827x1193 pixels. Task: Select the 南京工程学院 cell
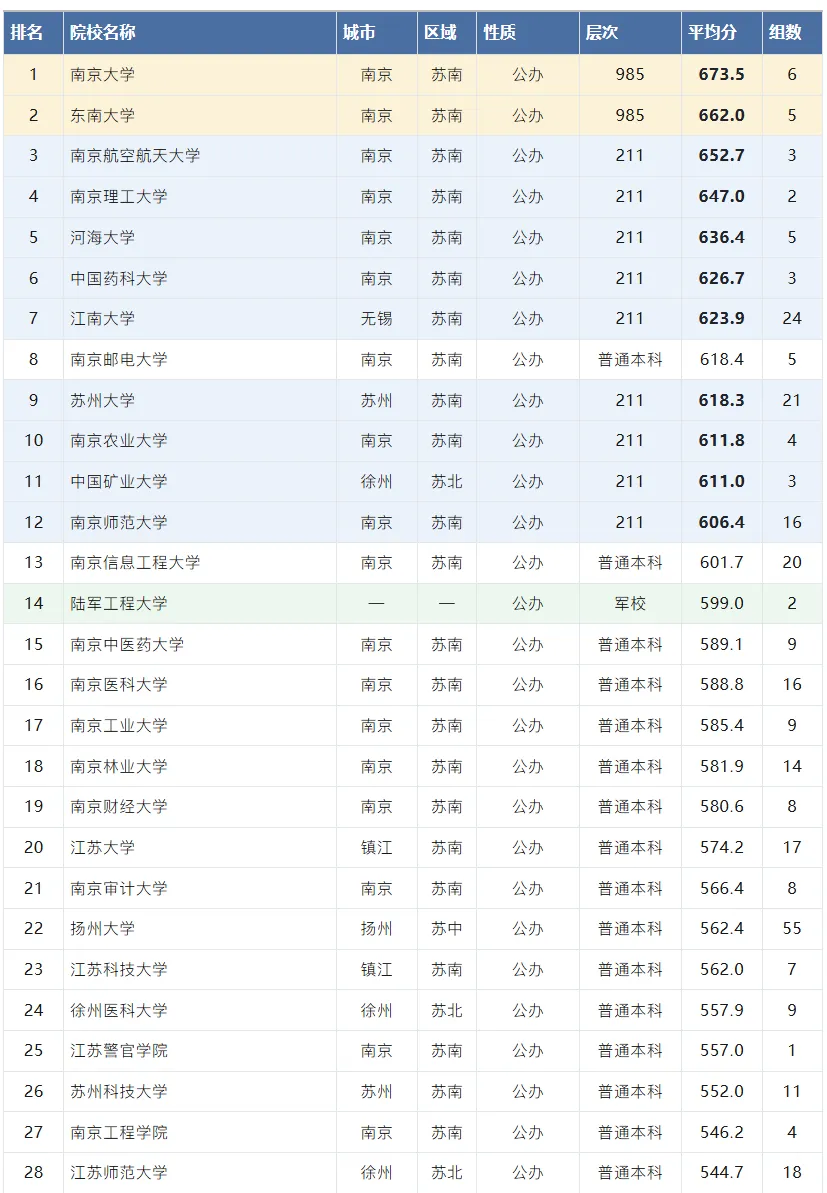click(199, 1133)
